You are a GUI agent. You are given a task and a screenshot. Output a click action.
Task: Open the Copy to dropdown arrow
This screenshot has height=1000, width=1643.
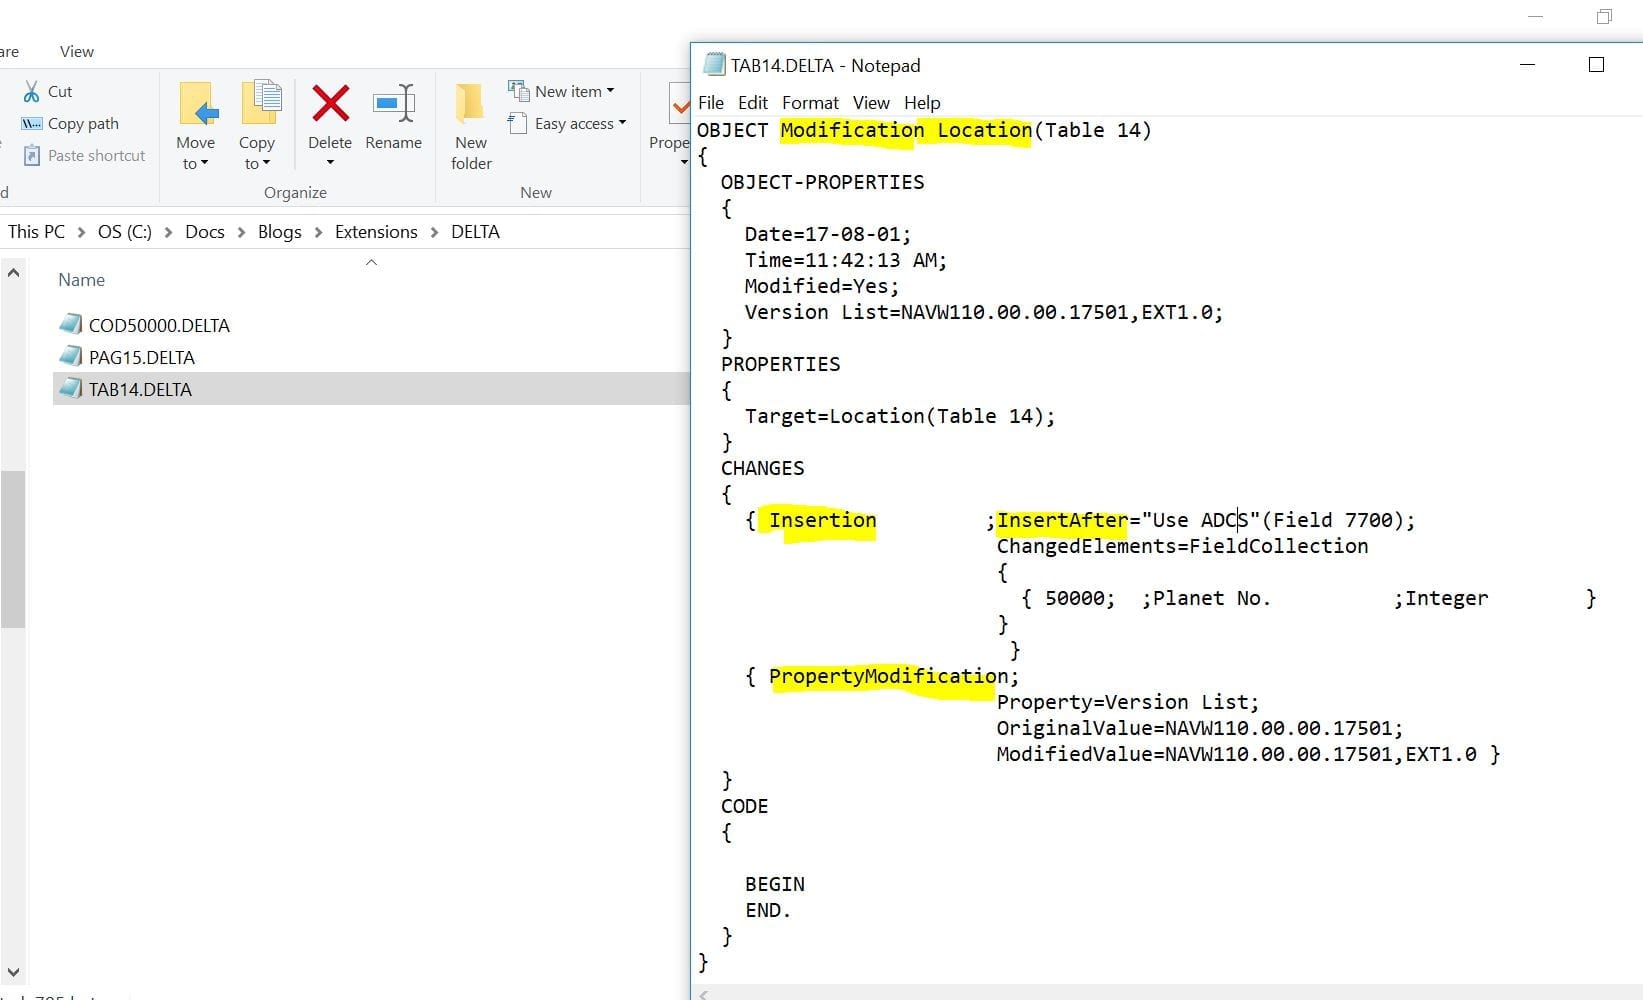pyautogui.click(x=266, y=164)
